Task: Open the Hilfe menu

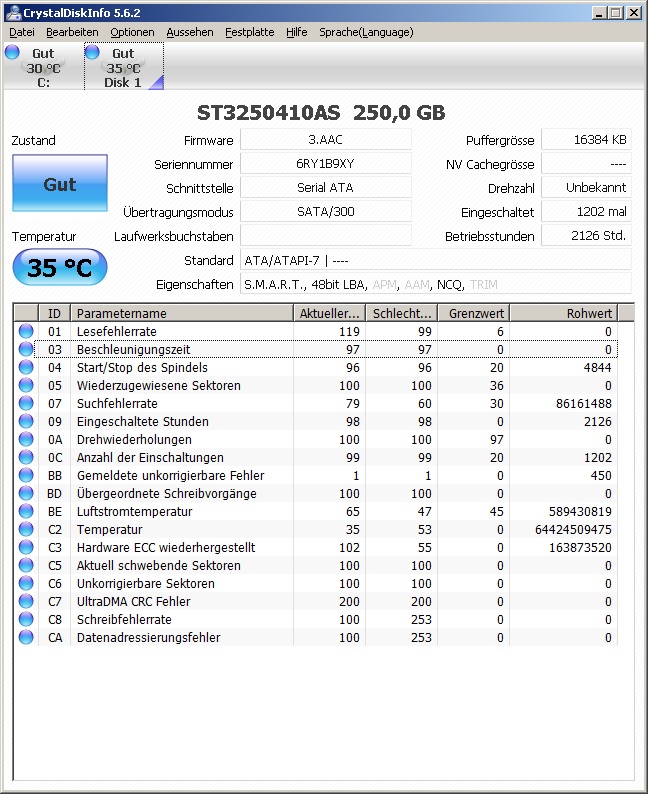Action: [297, 32]
